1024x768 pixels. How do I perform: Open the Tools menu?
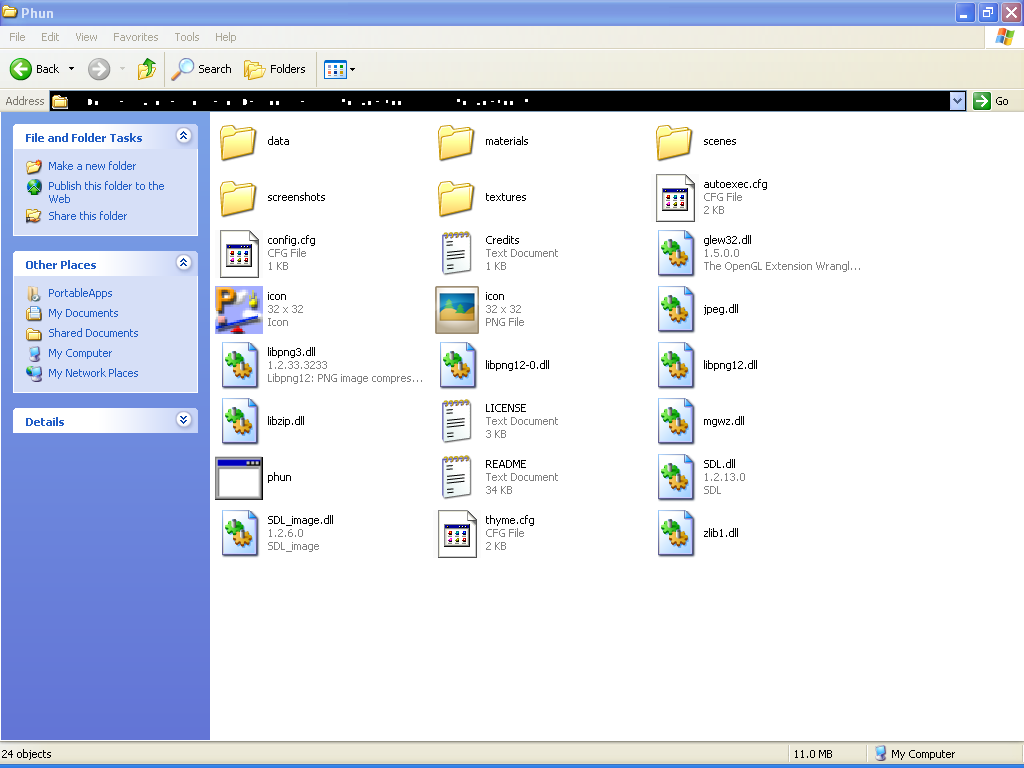(186, 37)
